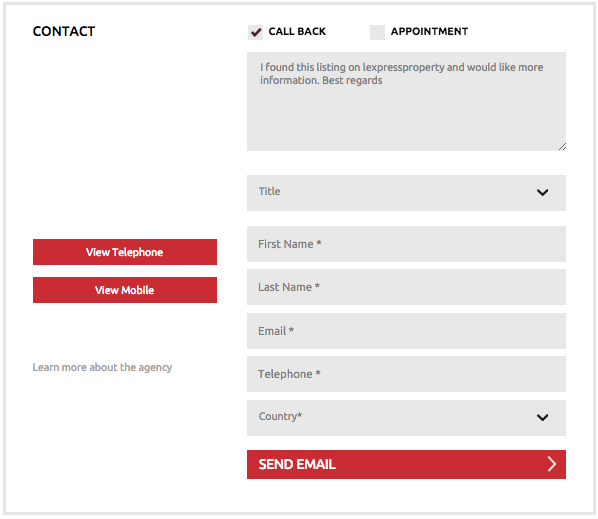Select the CALL BACK label text

click(x=297, y=31)
